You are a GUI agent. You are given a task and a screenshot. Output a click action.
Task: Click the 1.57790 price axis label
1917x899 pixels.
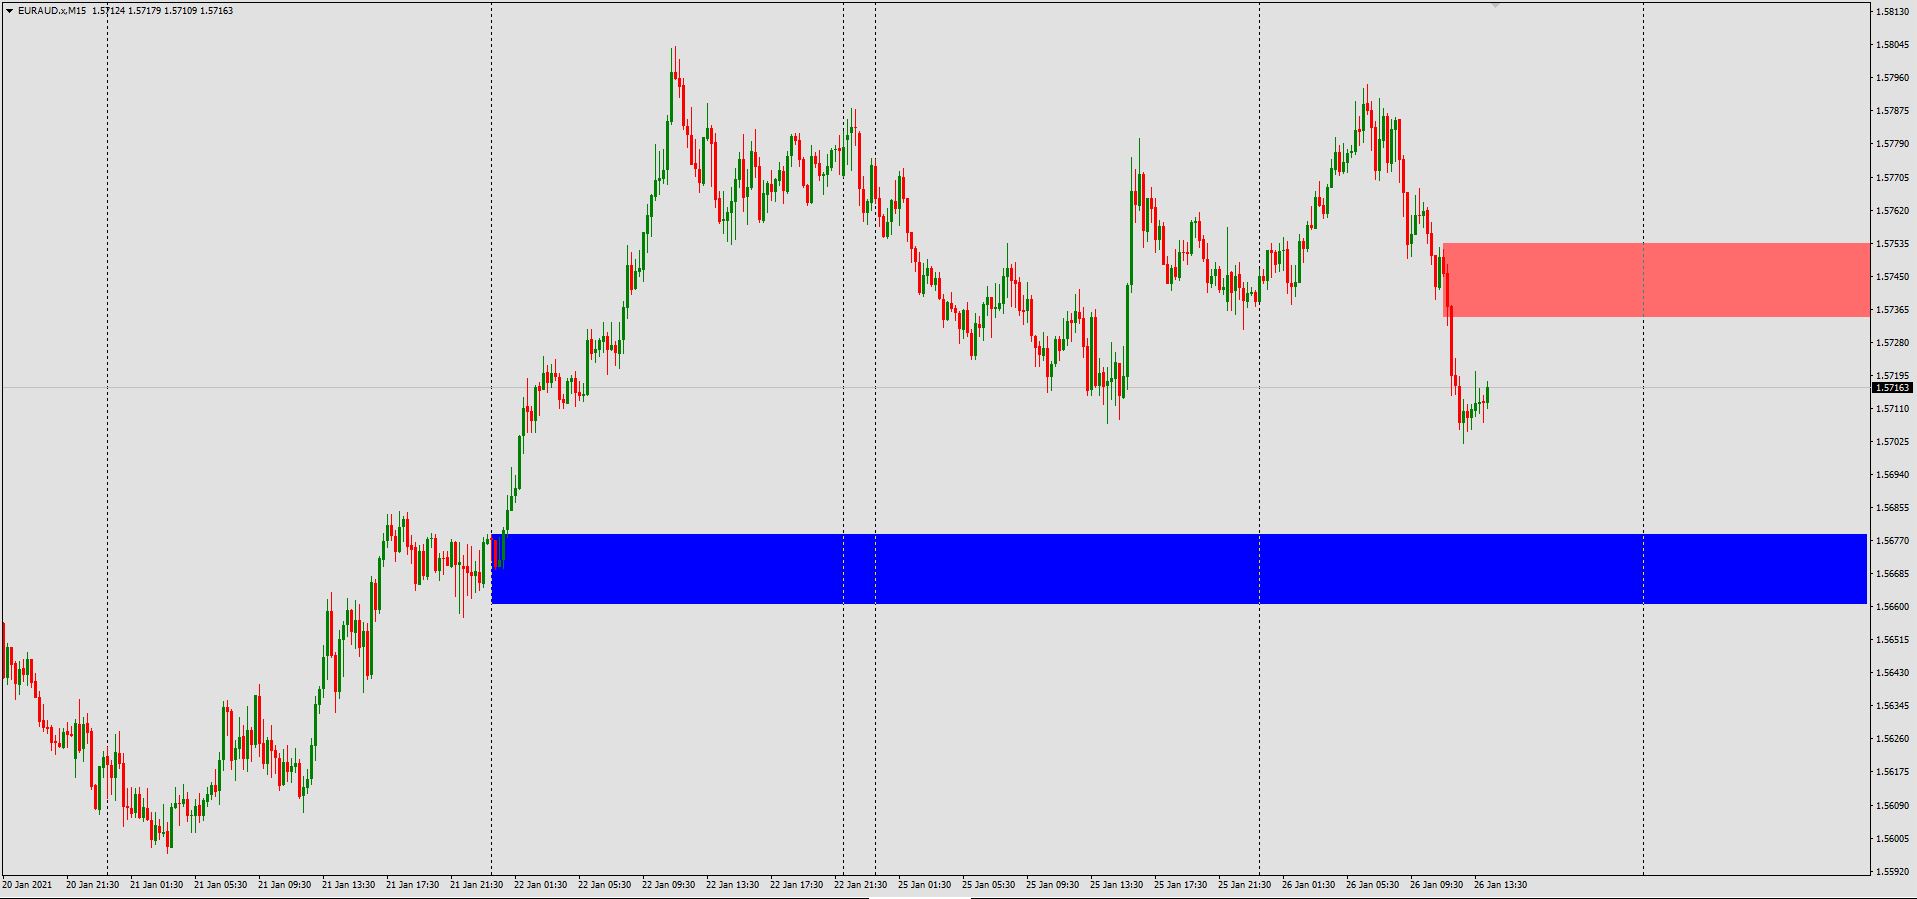pos(1893,144)
